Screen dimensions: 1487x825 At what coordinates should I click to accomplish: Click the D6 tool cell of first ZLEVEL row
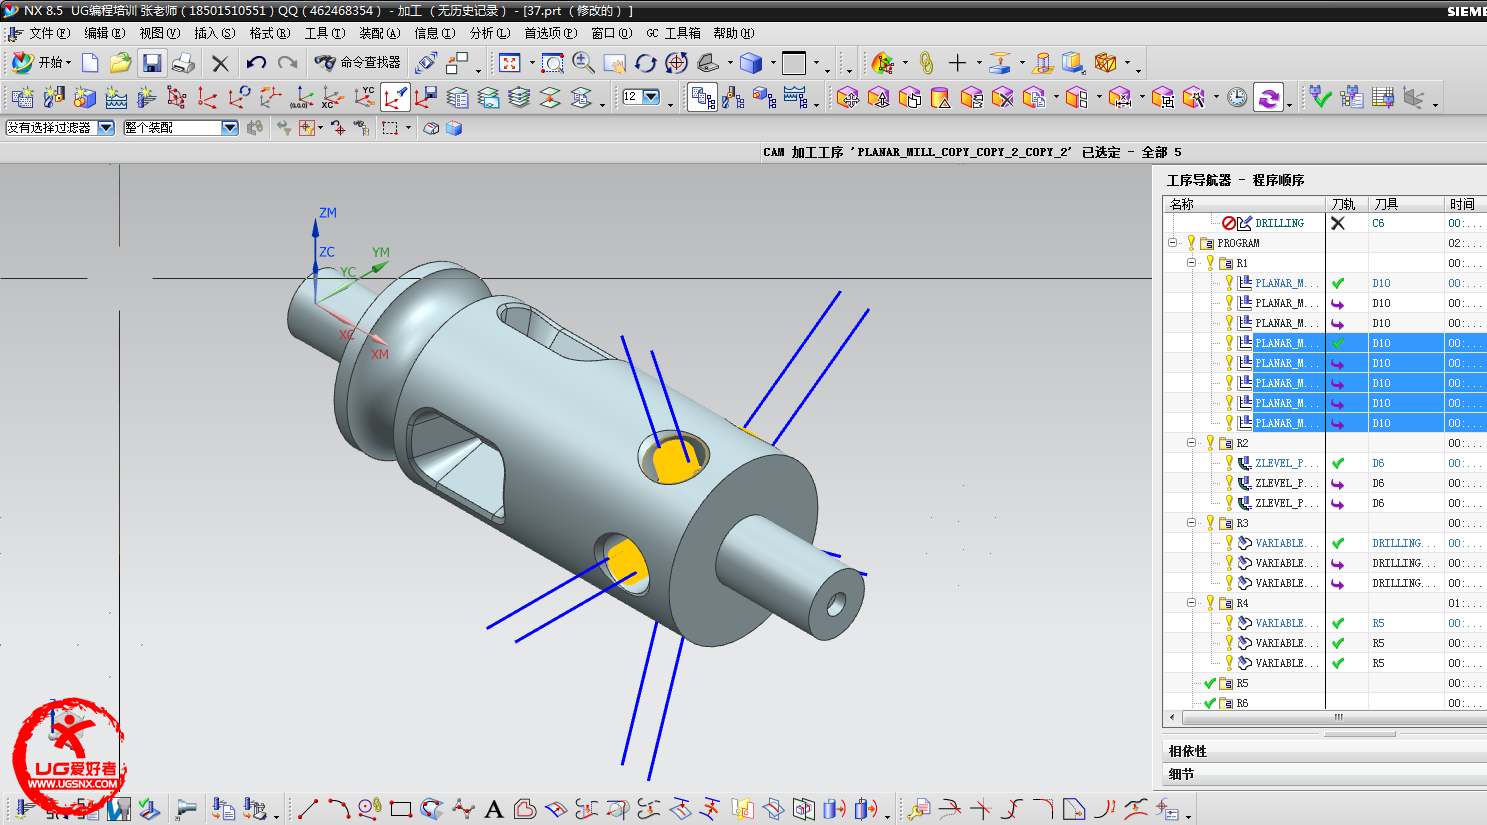[1405, 463]
